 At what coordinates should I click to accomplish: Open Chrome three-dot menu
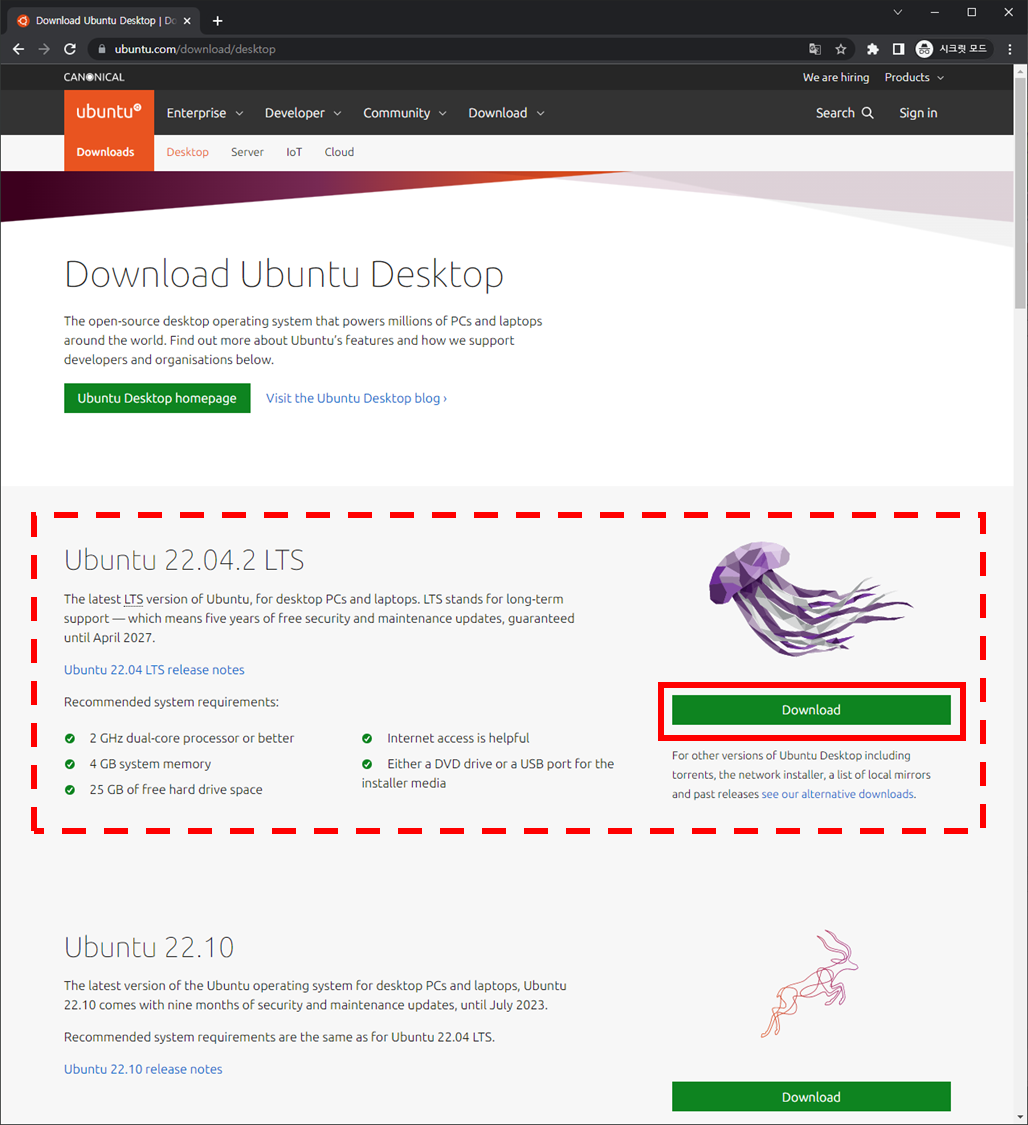(1010, 49)
